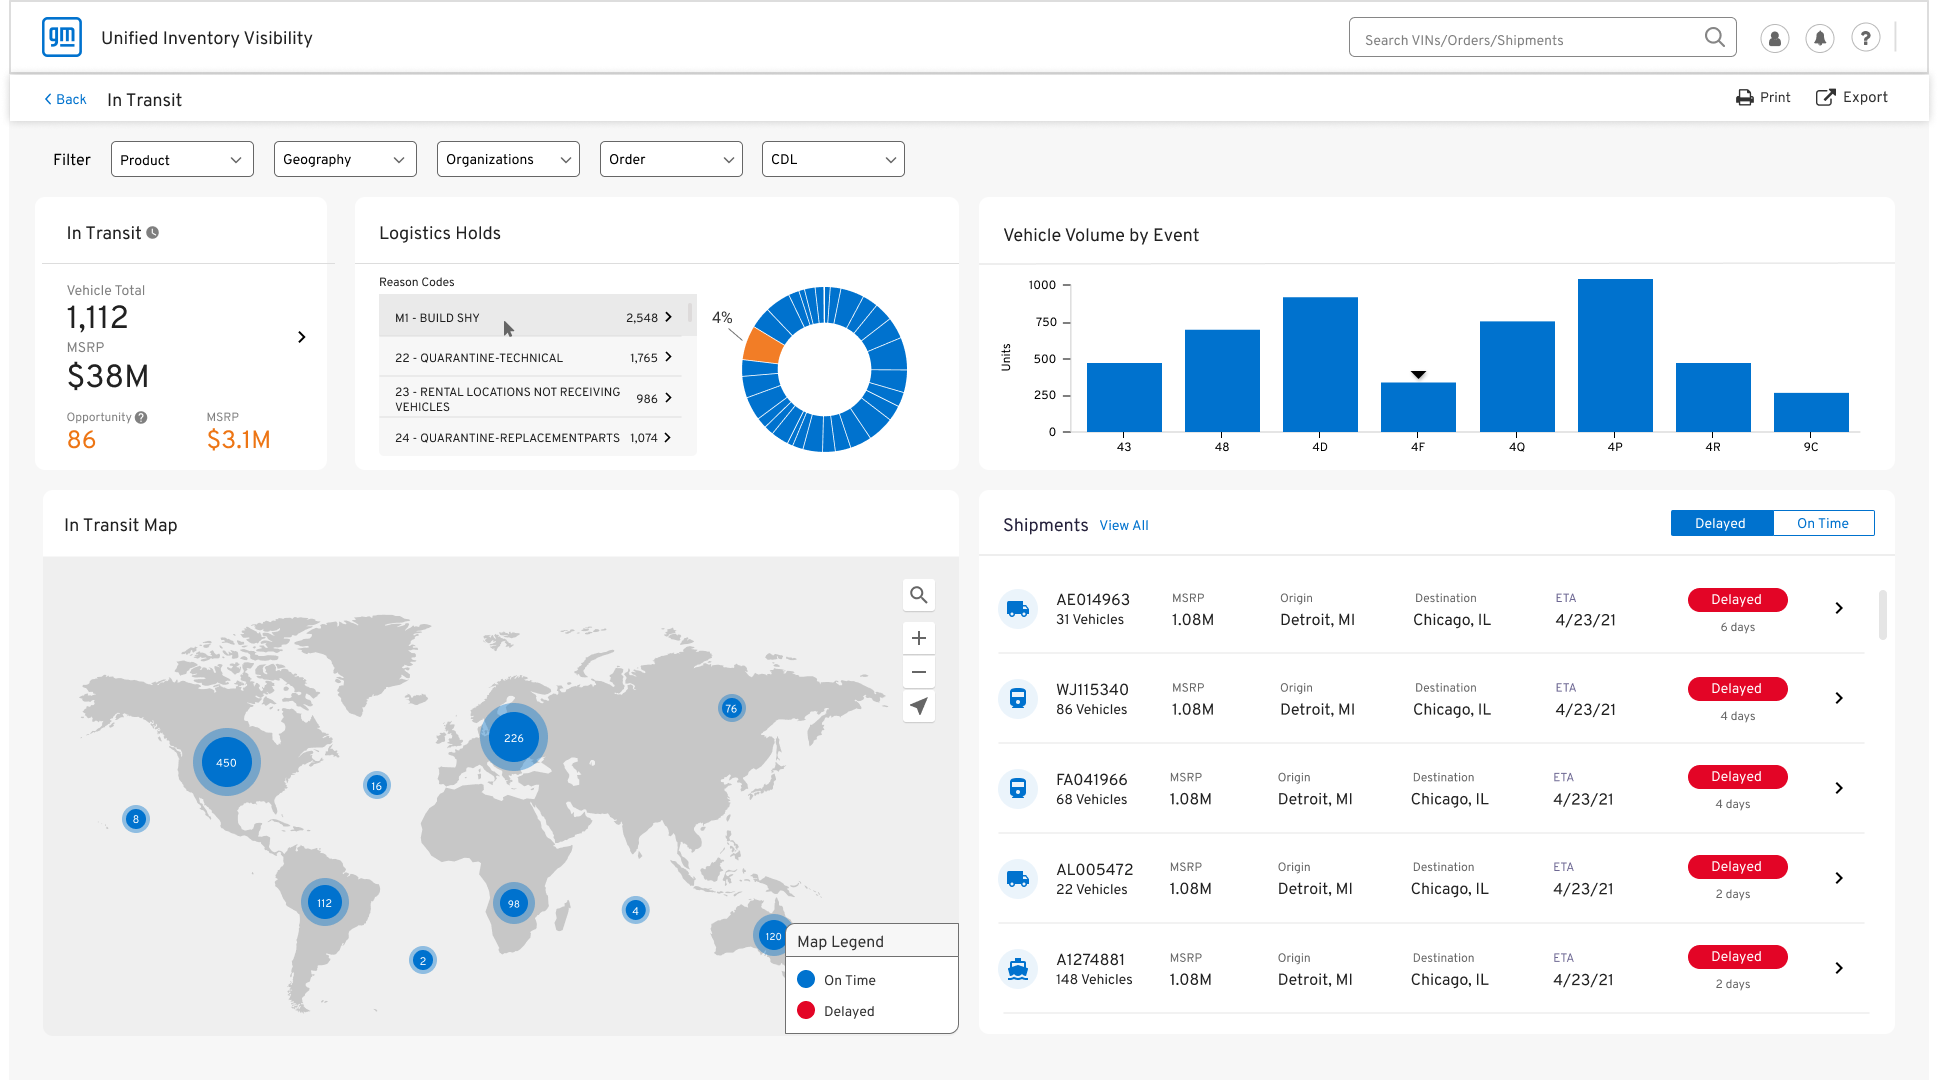Click the map search magnifier icon

pyautogui.click(x=918, y=596)
